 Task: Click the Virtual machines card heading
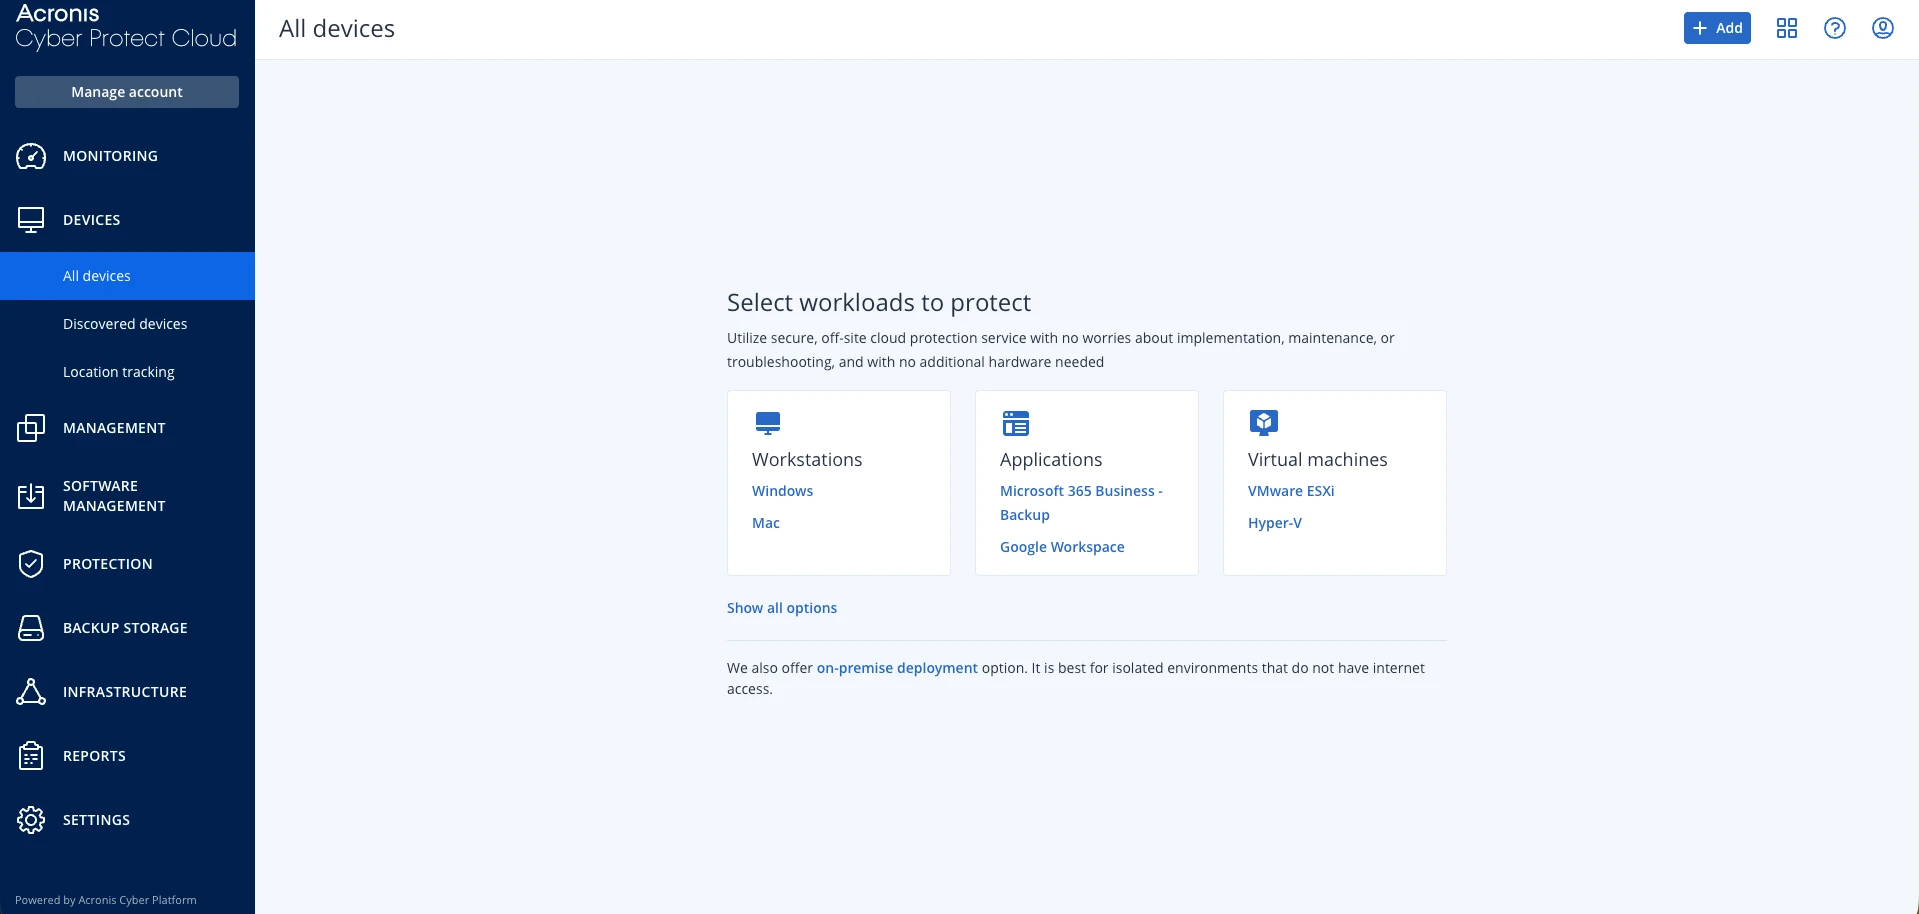[1318, 460]
